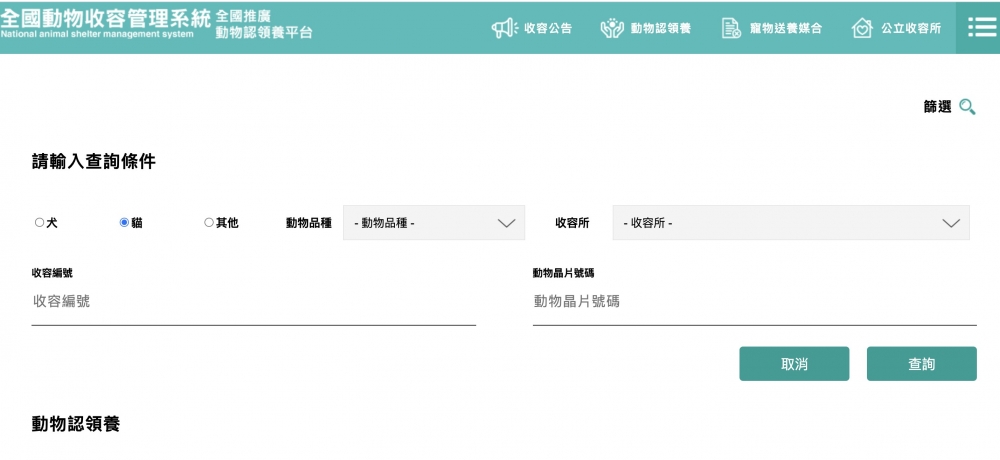Click the 全國推廣 動物認領養平台 subtitle

point(264,25)
